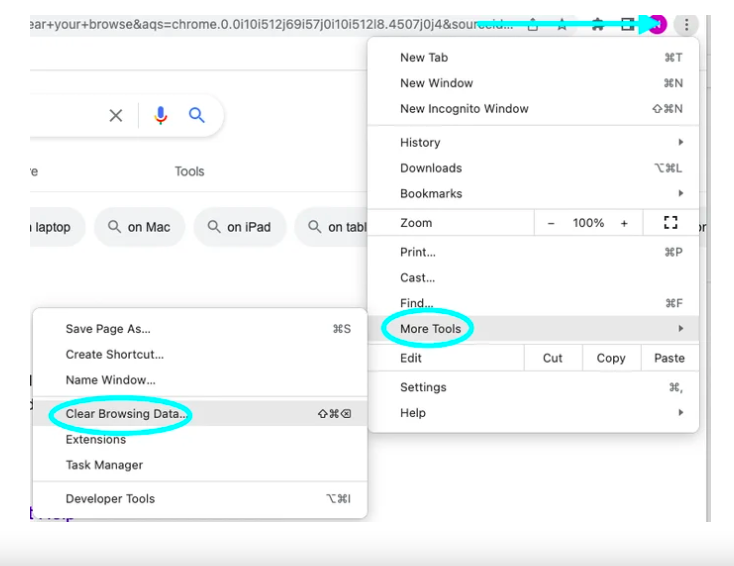Click the 100% zoom level value
The height and width of the screenshot is (566, 734).
(588, 223)
